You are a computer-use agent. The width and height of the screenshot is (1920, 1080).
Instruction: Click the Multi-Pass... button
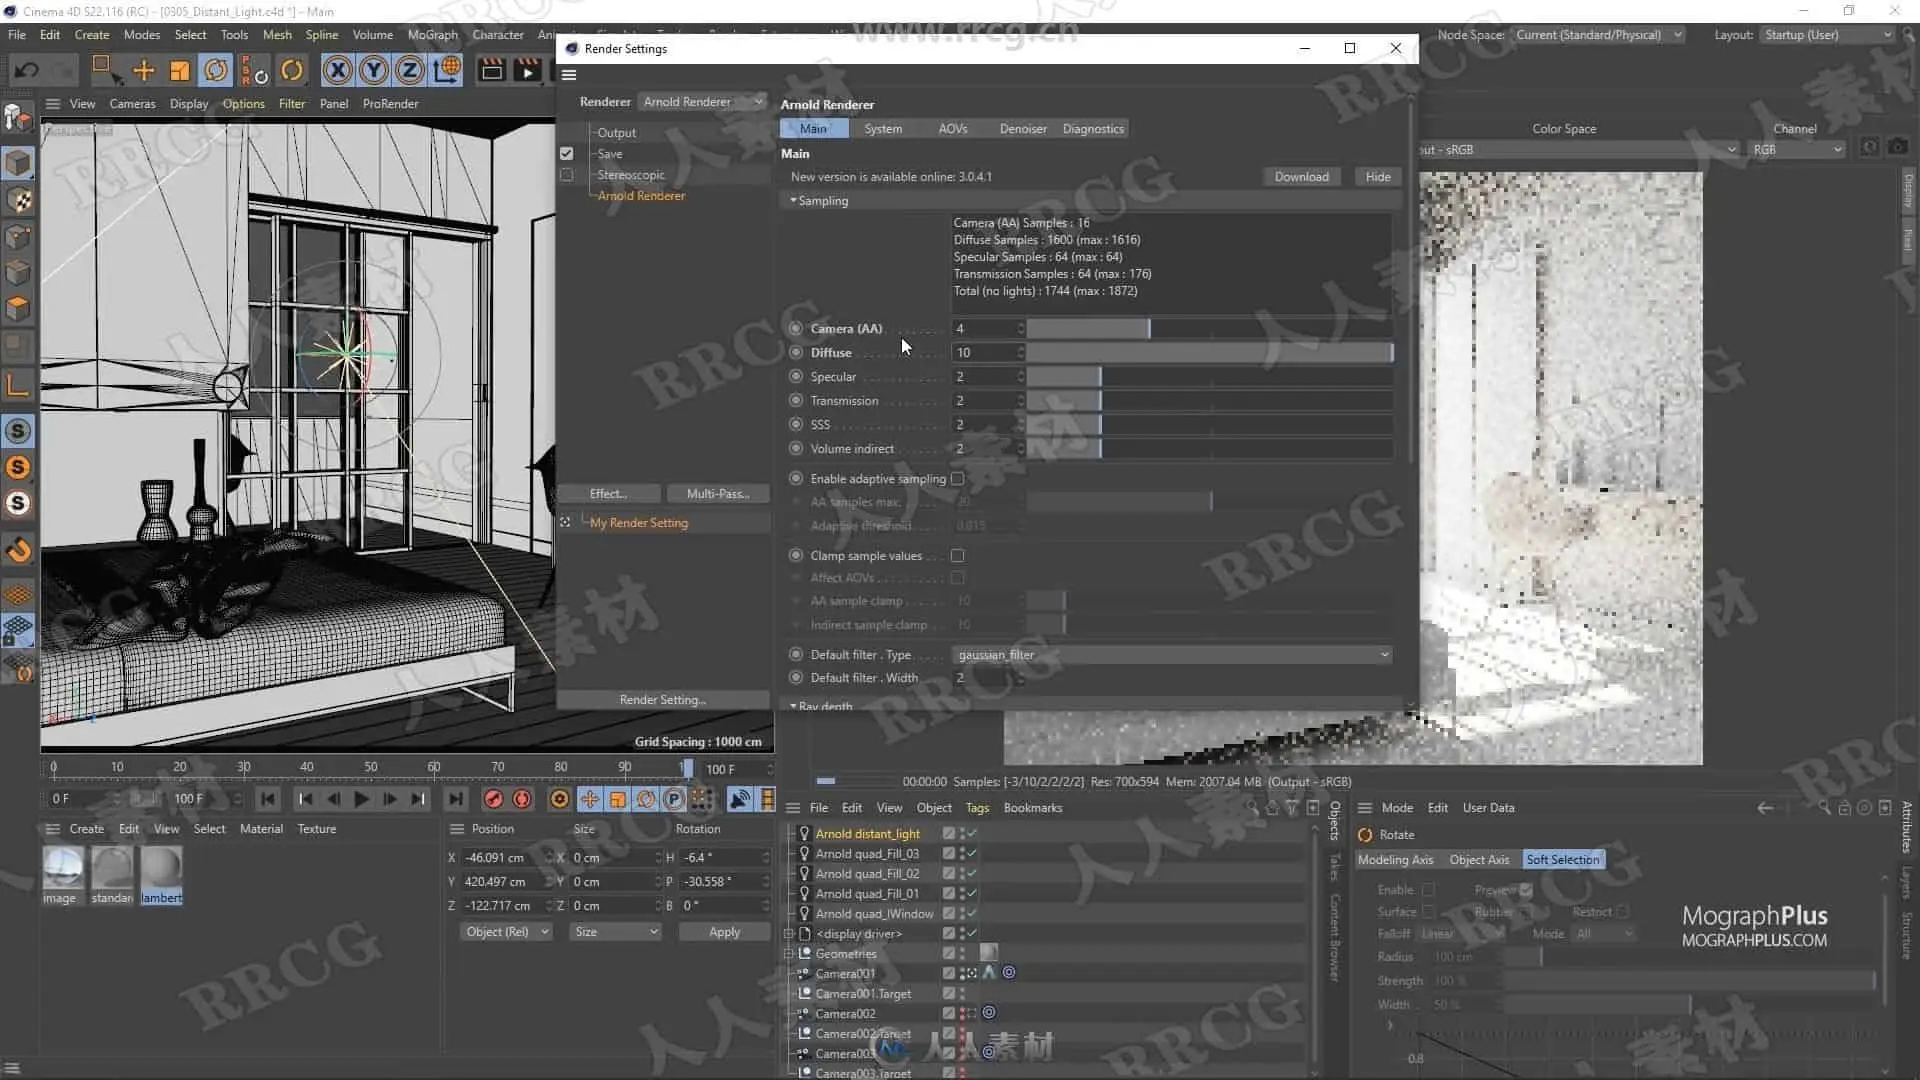717,494
